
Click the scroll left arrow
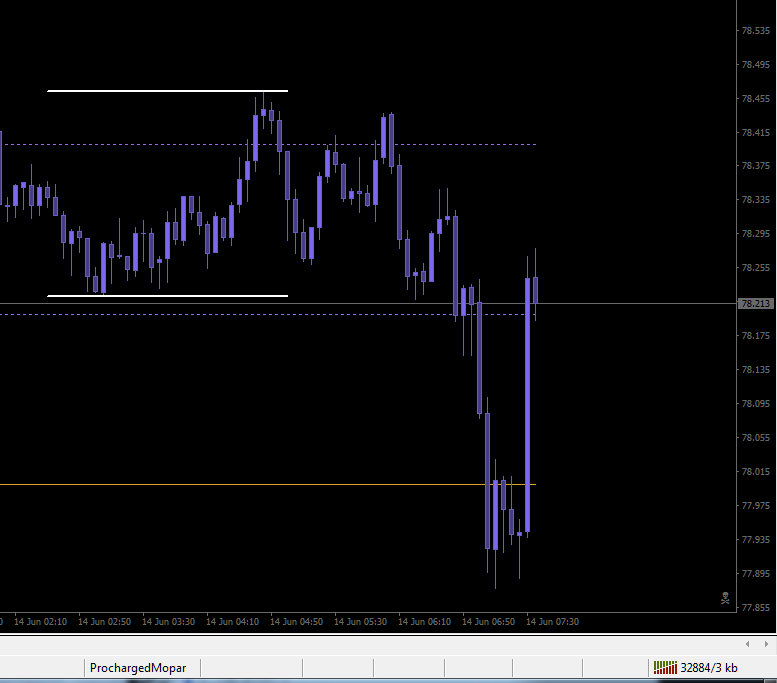[747, 644]
